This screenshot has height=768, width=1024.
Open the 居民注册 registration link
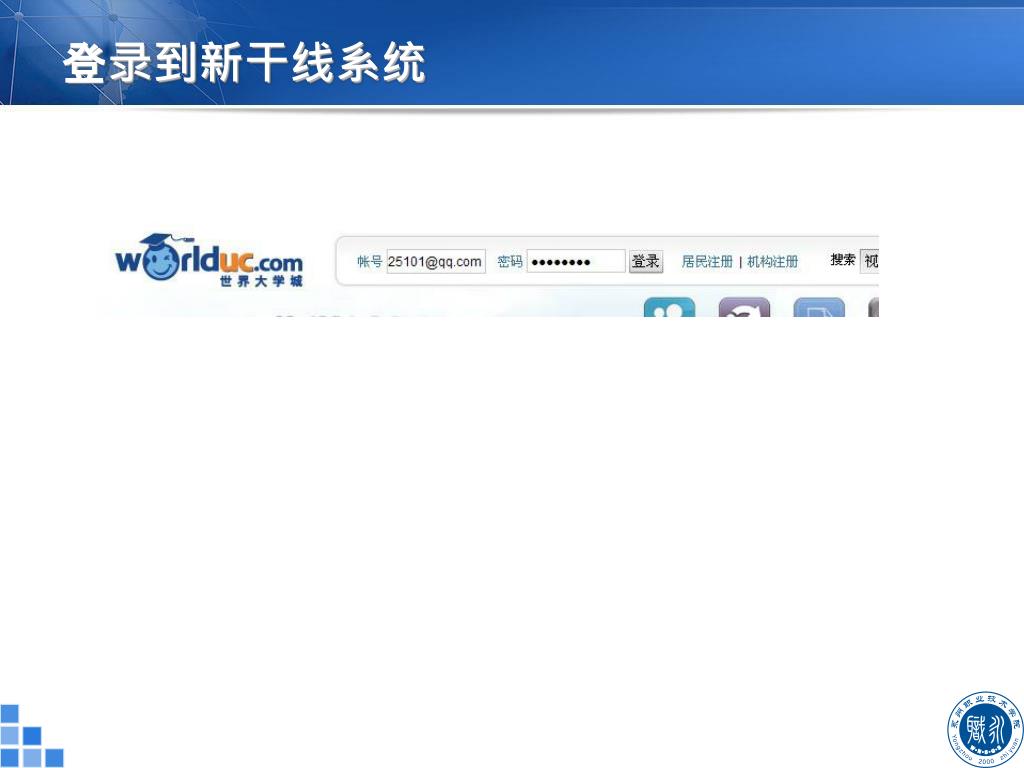tap(707, 261)
